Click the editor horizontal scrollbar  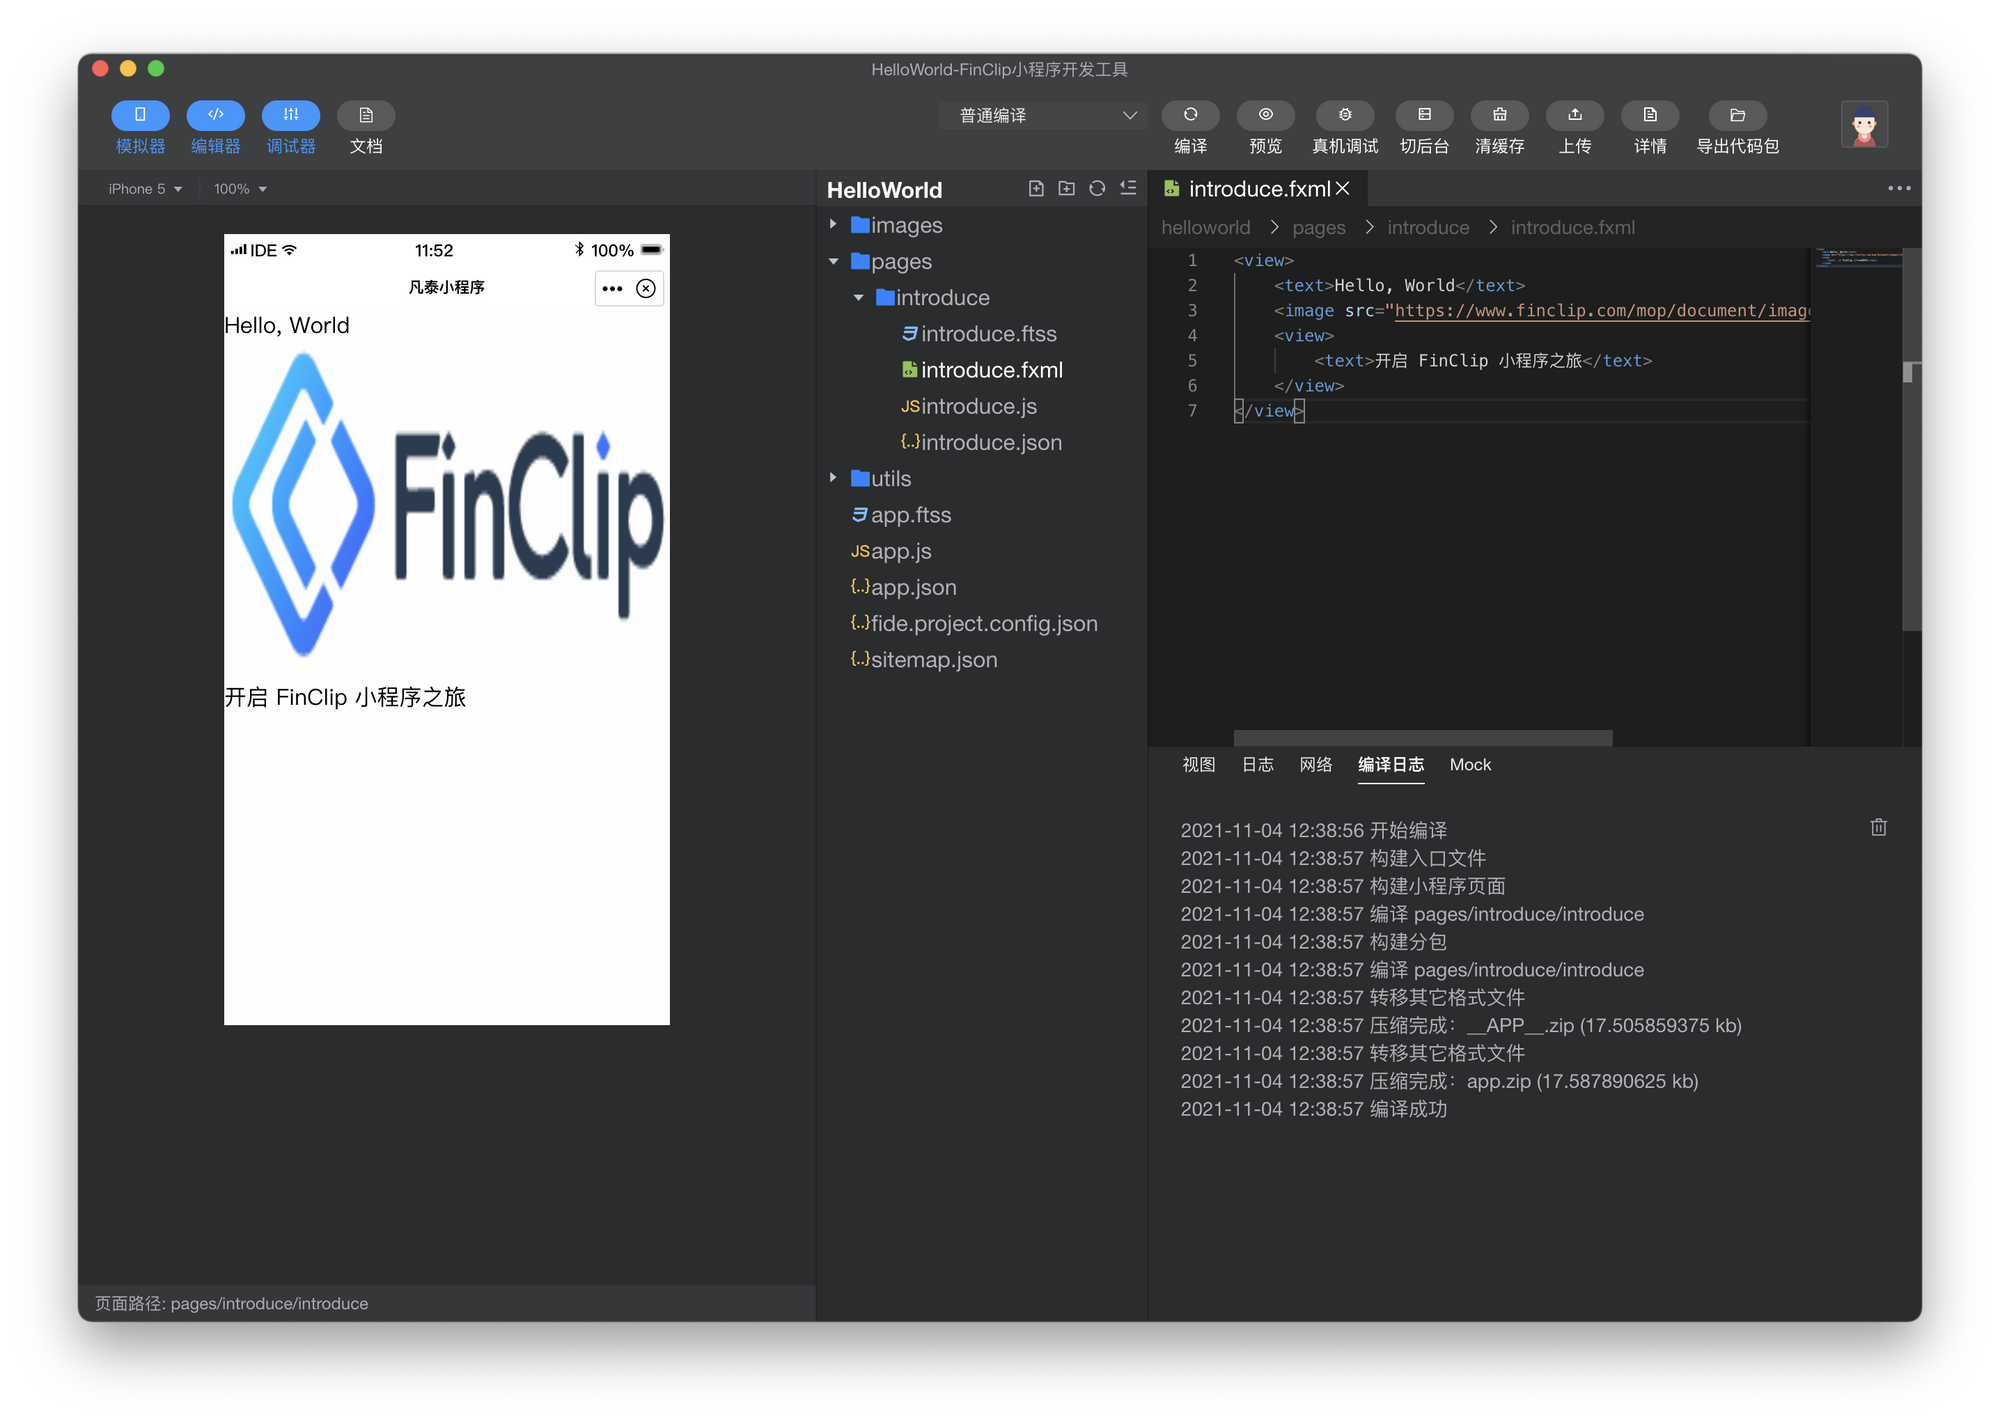coord(1422,738)
